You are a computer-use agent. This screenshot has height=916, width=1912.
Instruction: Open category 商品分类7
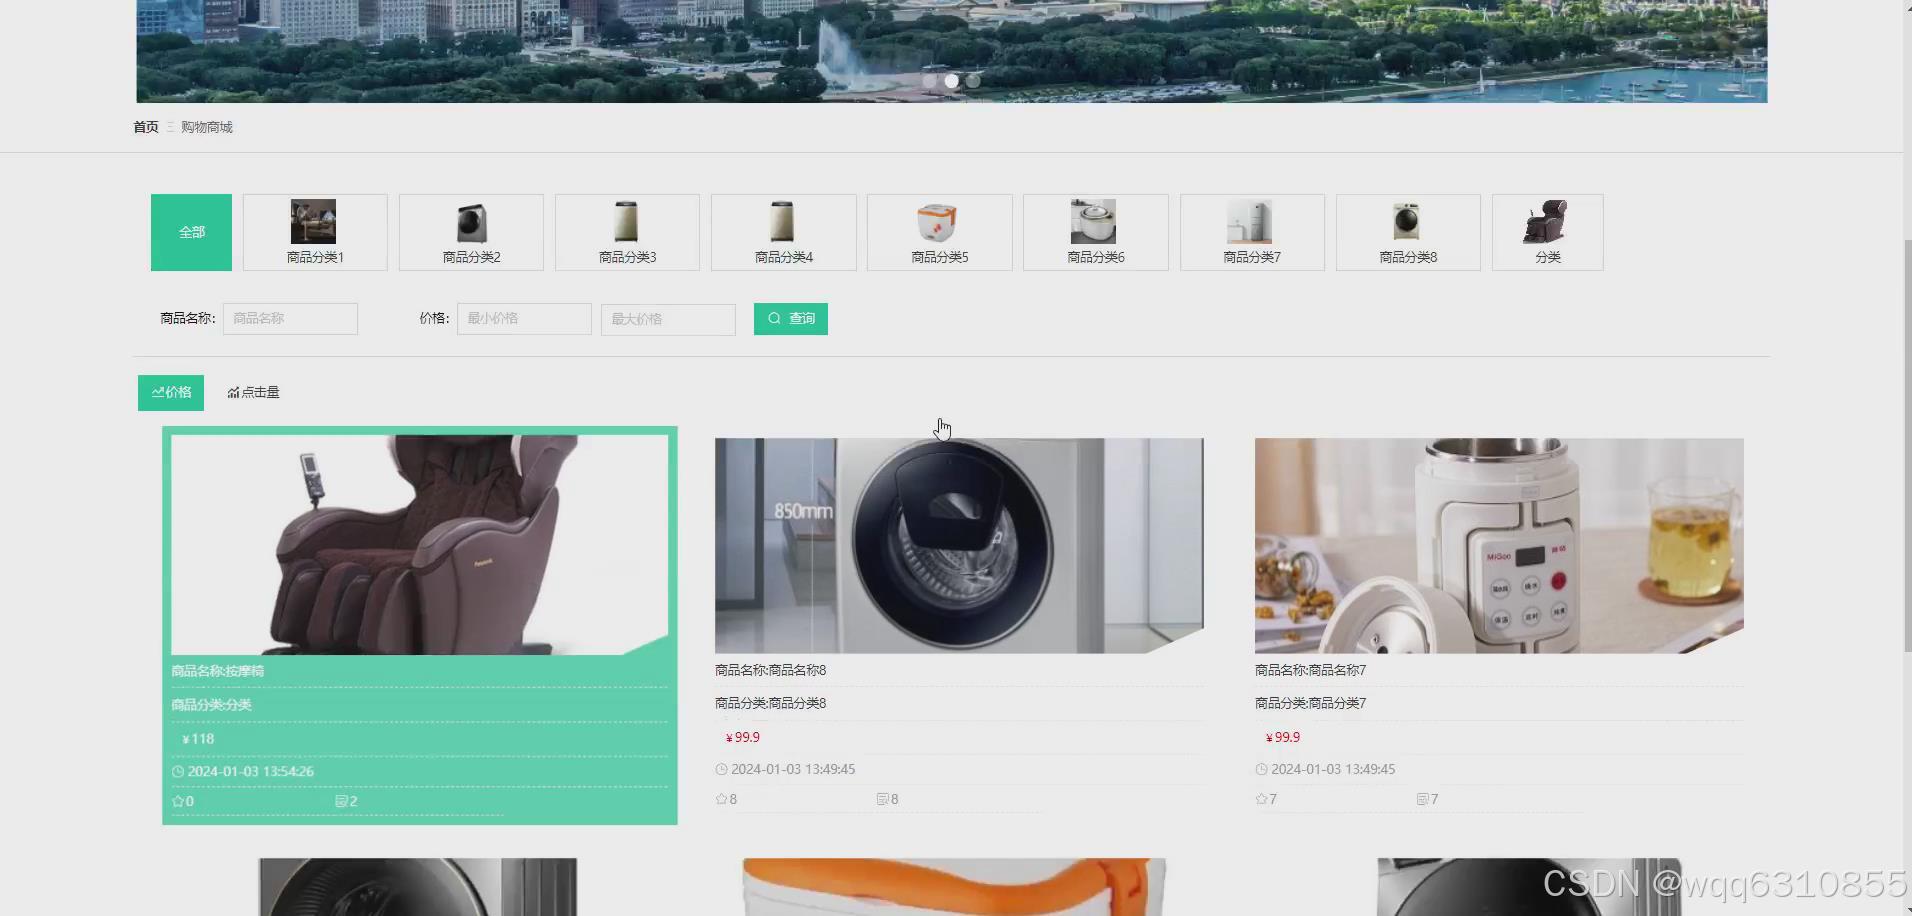(x=1252, y=232)
